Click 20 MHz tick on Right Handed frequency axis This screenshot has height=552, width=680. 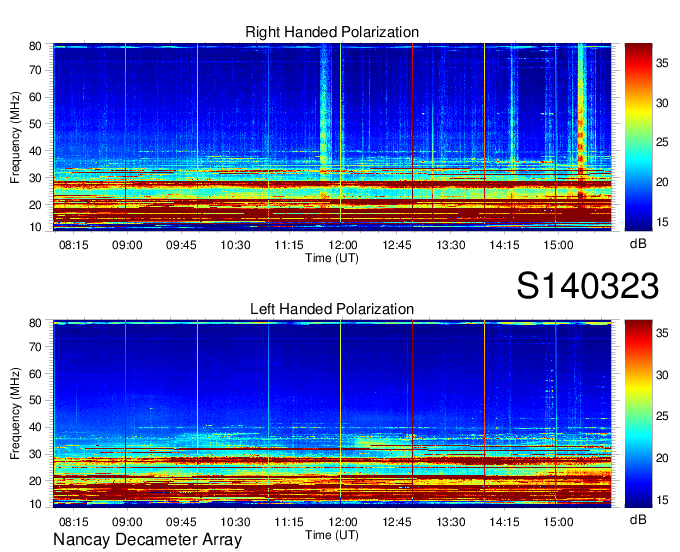(35, 205)
